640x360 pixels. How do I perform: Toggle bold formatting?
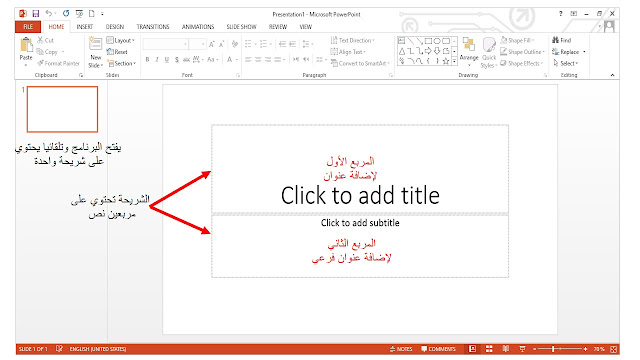(x=147, y=60)
